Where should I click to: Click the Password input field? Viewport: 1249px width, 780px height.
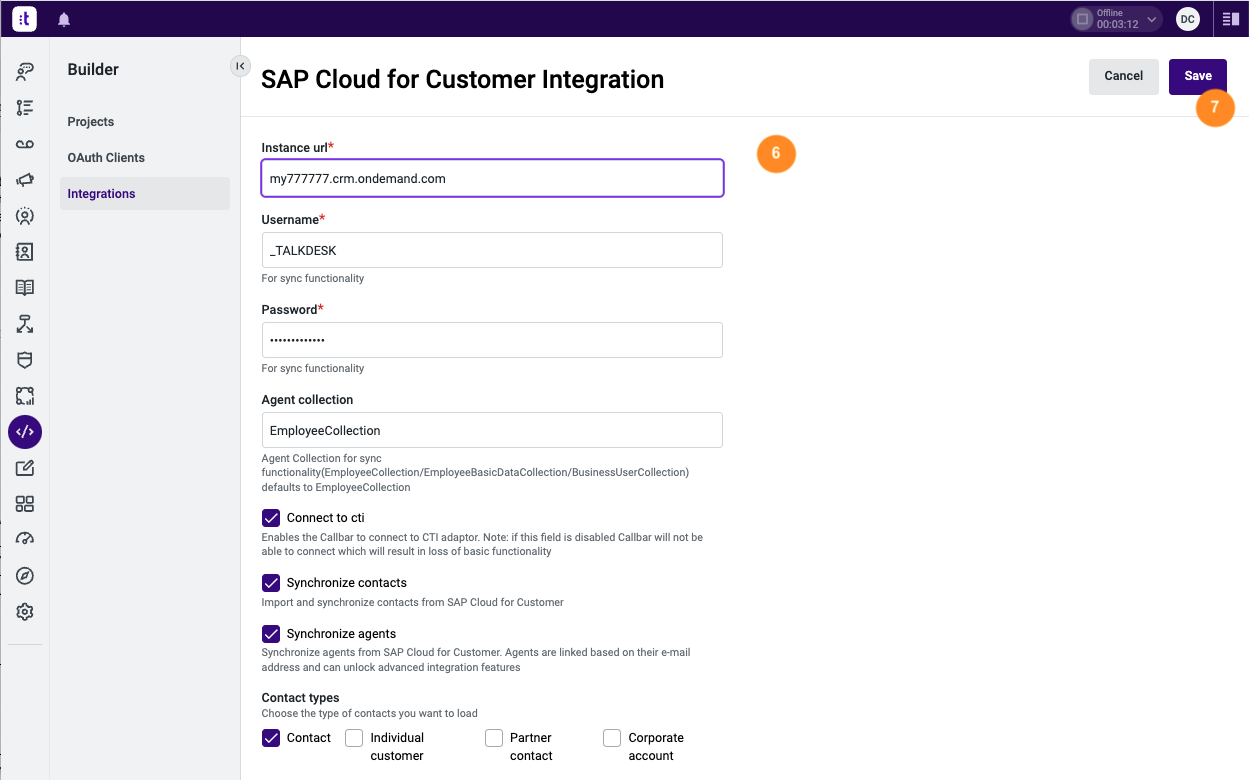(492, 340)
